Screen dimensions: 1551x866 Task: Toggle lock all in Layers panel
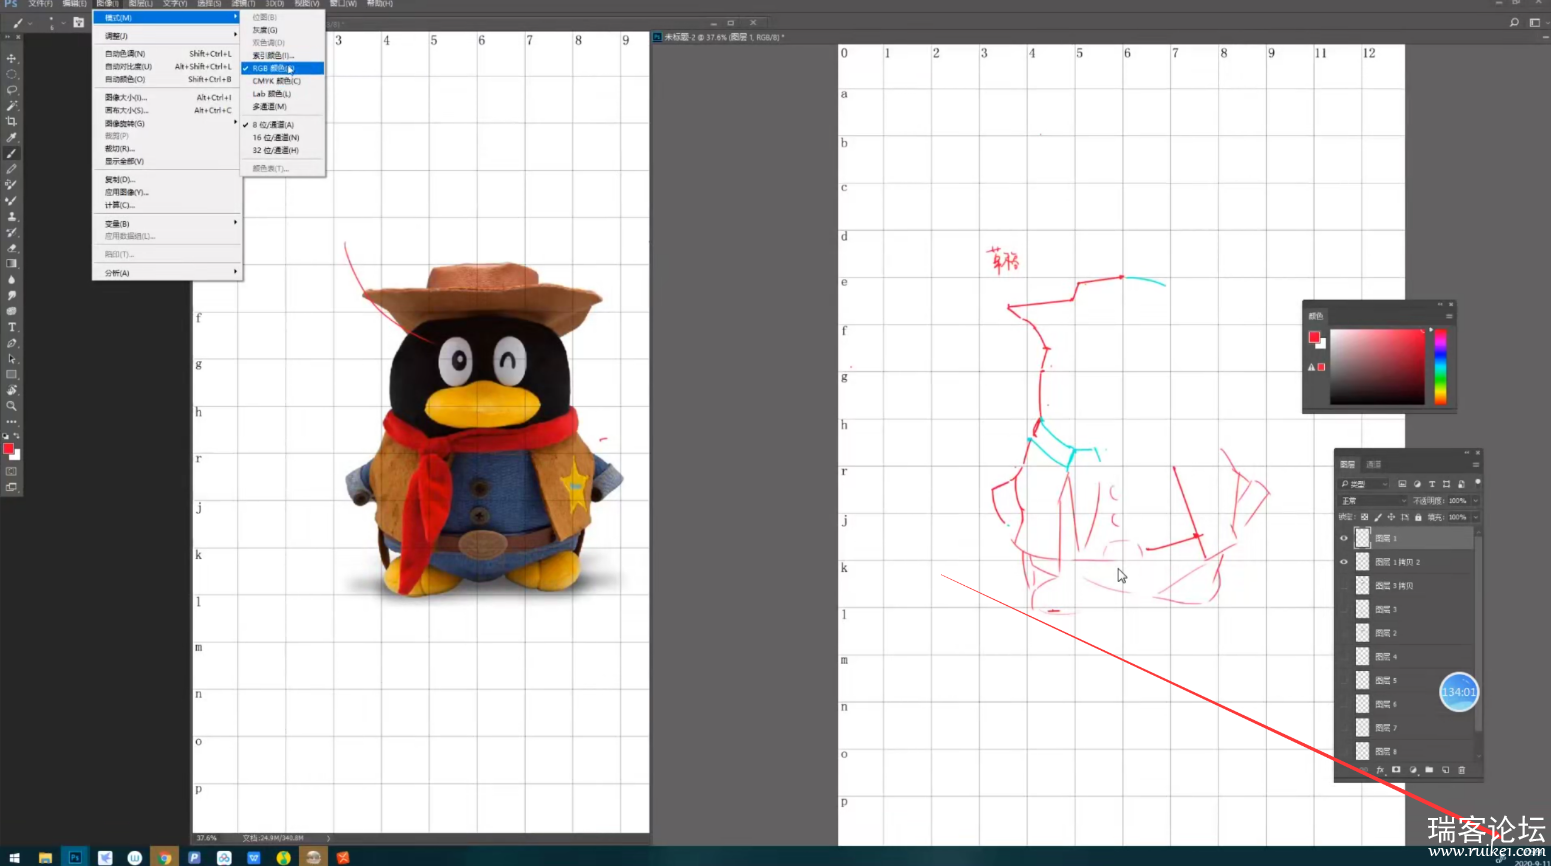(x=1418, y=517)
